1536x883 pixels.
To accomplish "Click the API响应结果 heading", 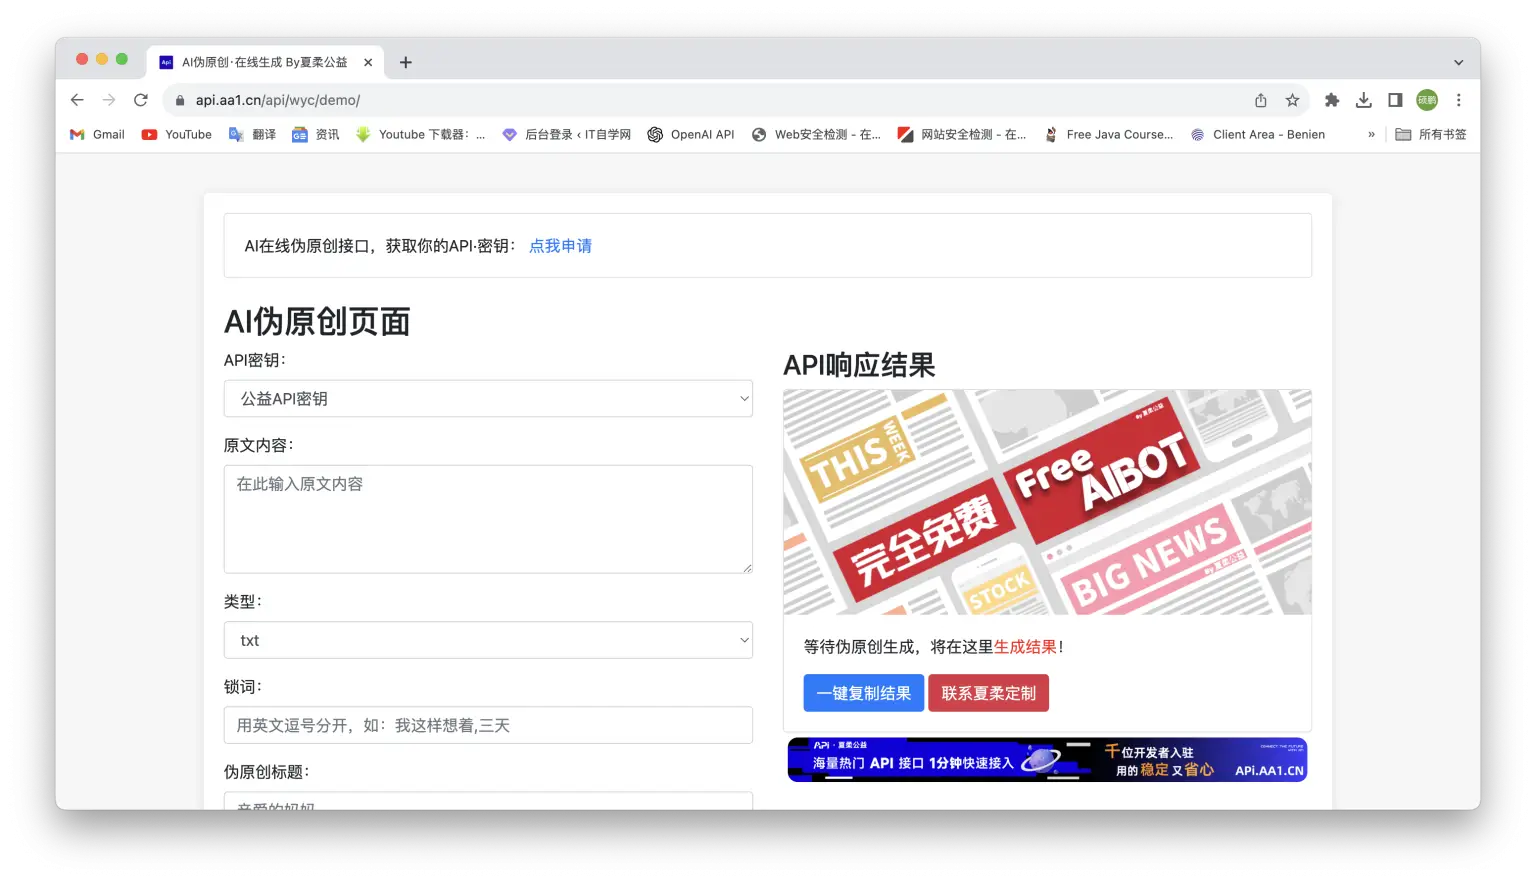I will [x=859, y=365].
